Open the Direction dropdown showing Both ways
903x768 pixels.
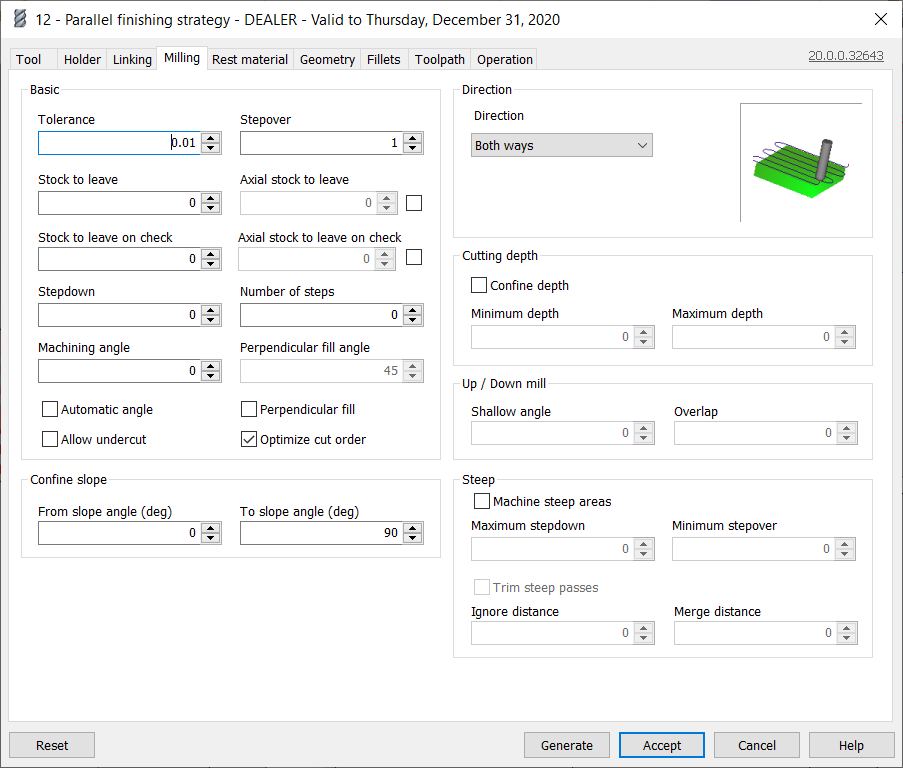tap(561, 146)
